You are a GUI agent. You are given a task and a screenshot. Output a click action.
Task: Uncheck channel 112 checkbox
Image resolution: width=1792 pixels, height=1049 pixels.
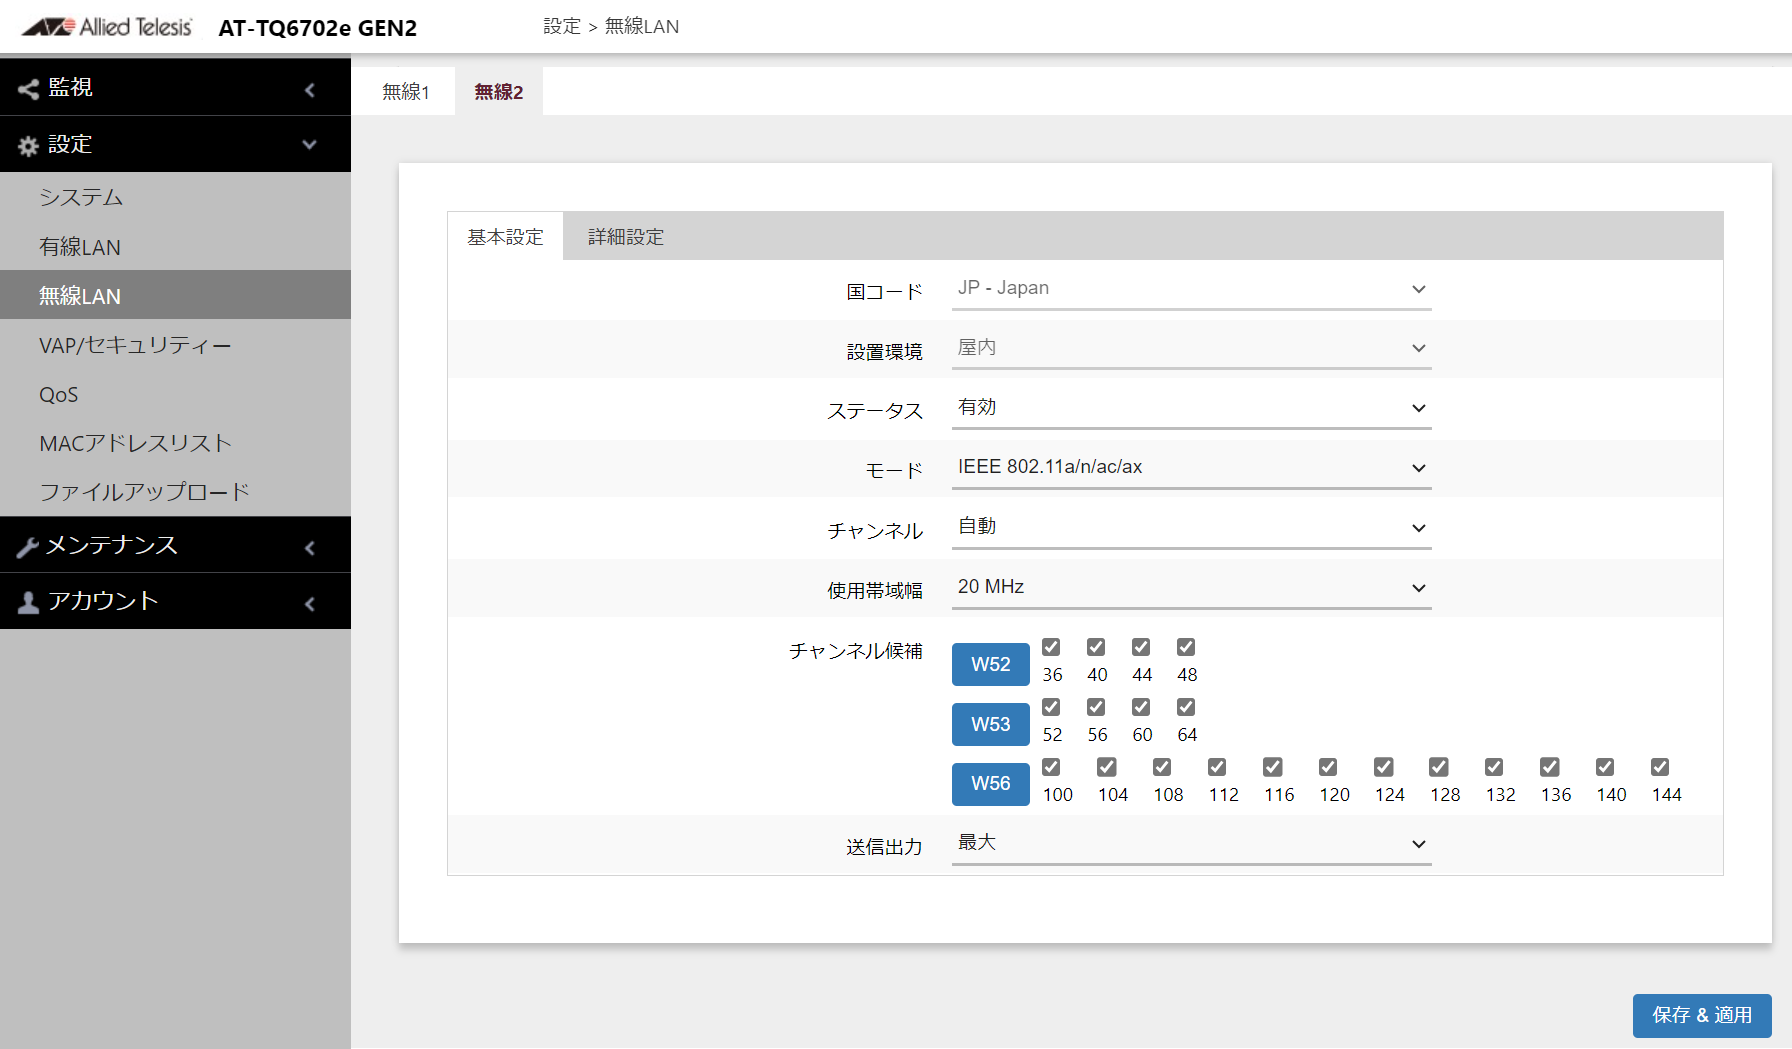[1217, 767]
